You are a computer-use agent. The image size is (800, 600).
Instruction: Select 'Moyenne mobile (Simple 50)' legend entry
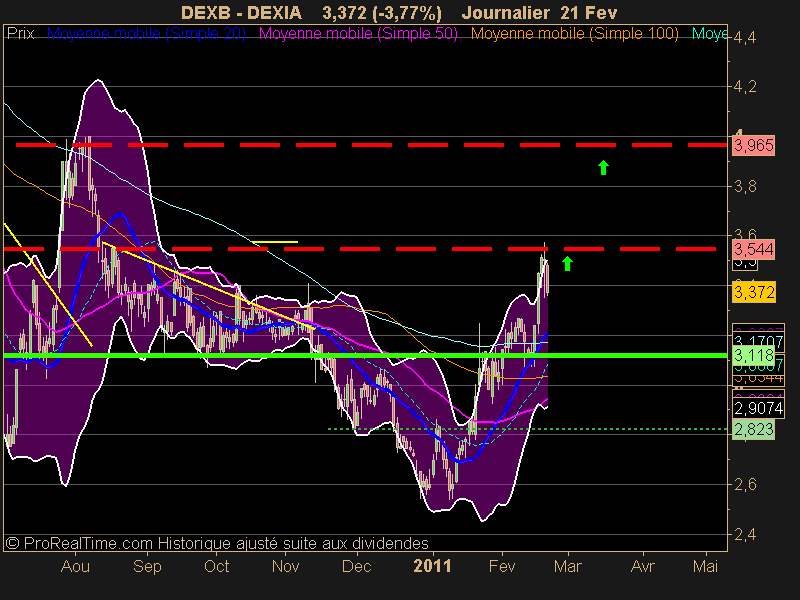[358, 34]
